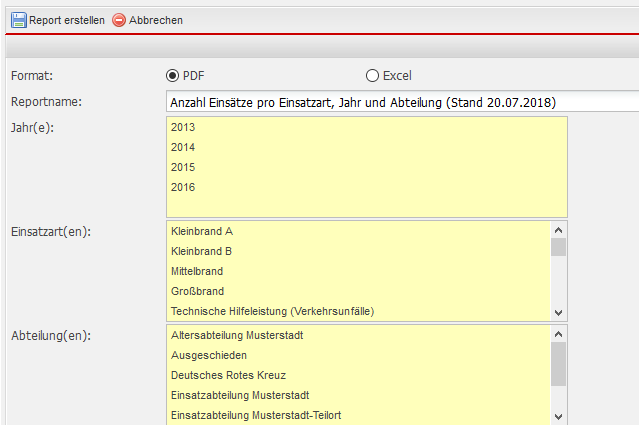The image size is (639, 425).
Task: Select year 2013 in the Jahr list
Action: coord(183,127)
